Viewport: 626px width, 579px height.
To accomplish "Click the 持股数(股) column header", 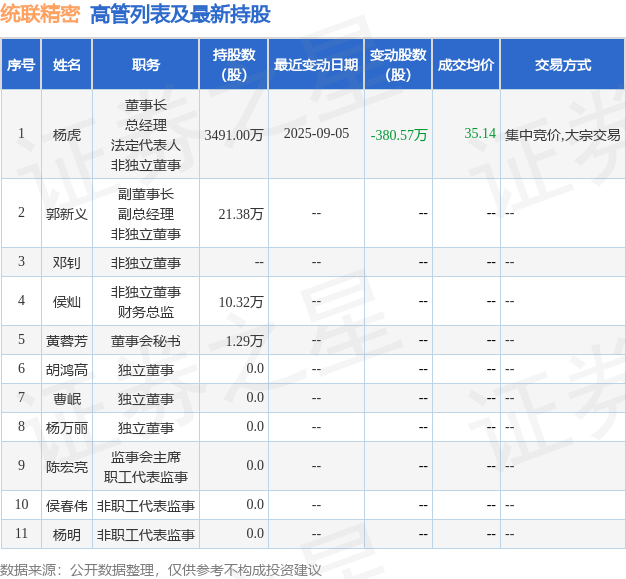I will tap(234, 64).
